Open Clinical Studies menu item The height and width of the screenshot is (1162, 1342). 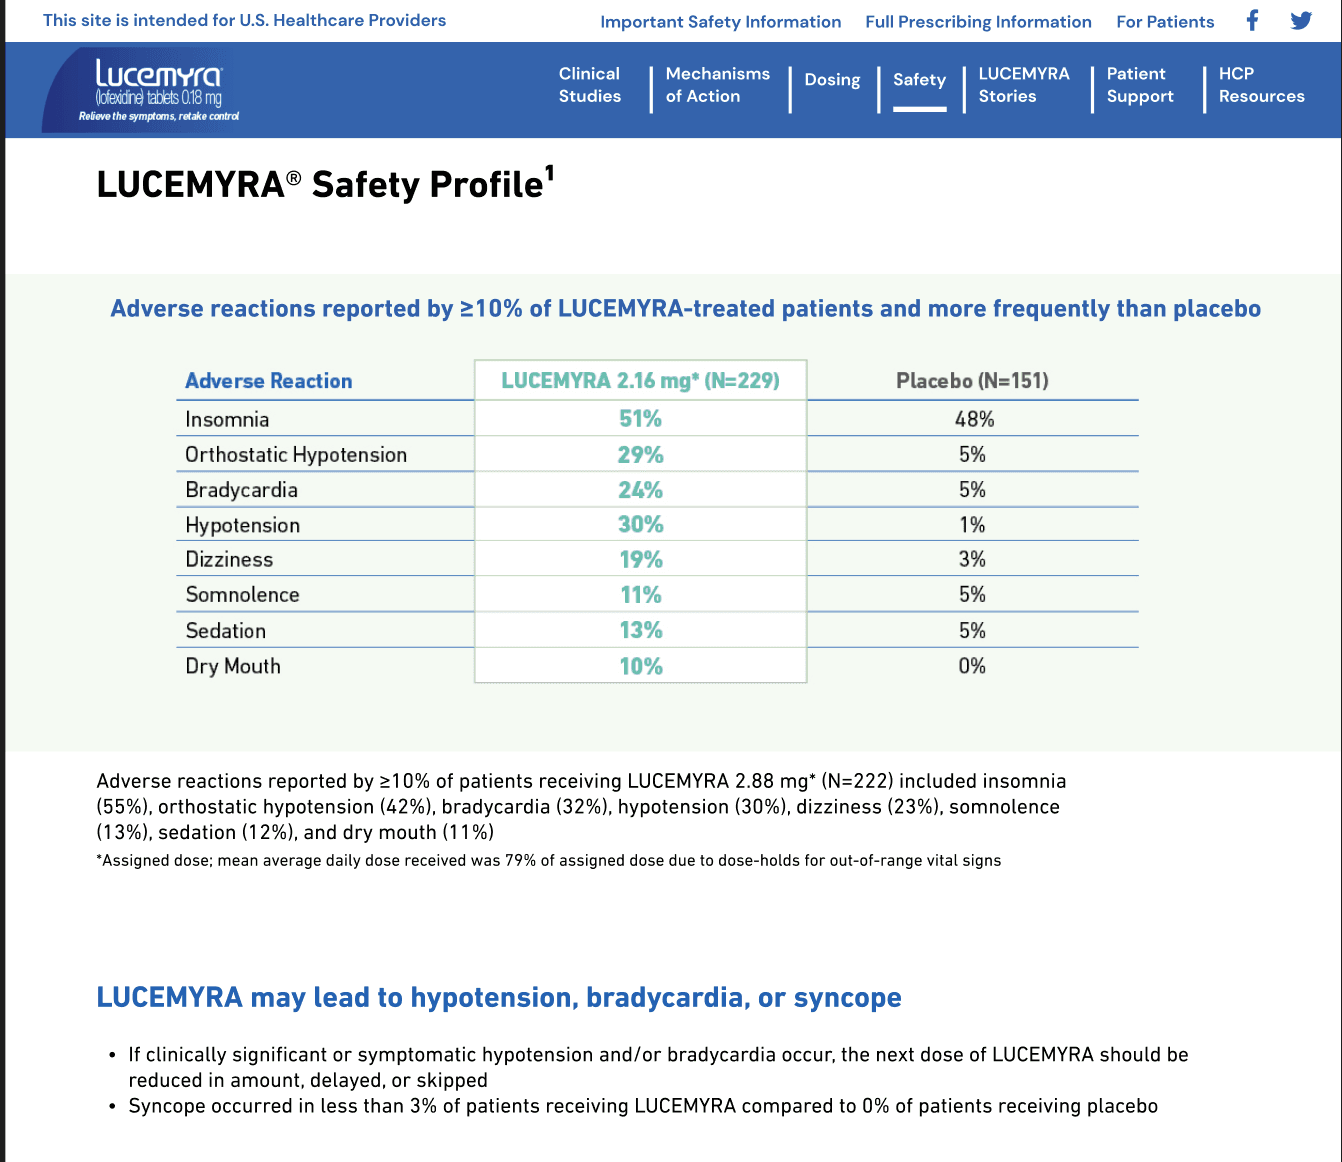click(590, 85)
